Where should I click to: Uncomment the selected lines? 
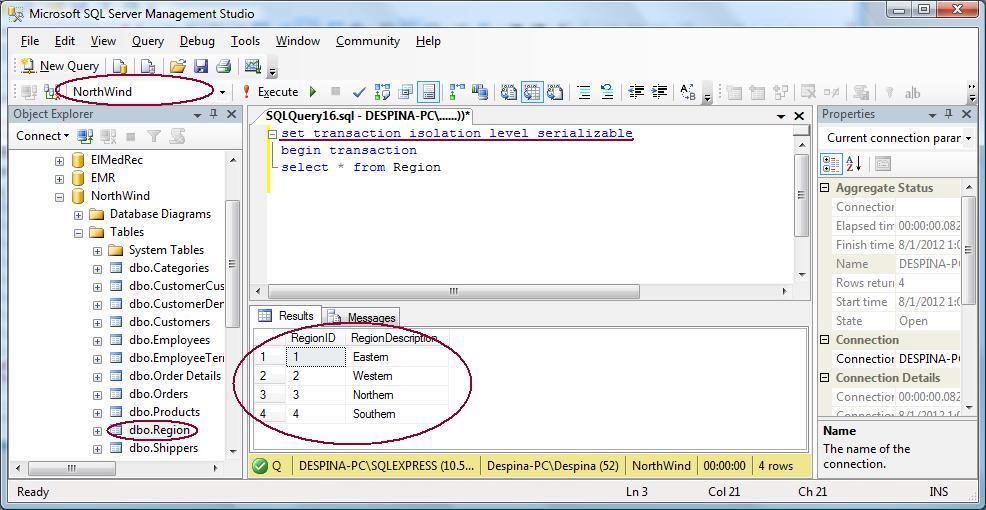click(x=607, y=92)
